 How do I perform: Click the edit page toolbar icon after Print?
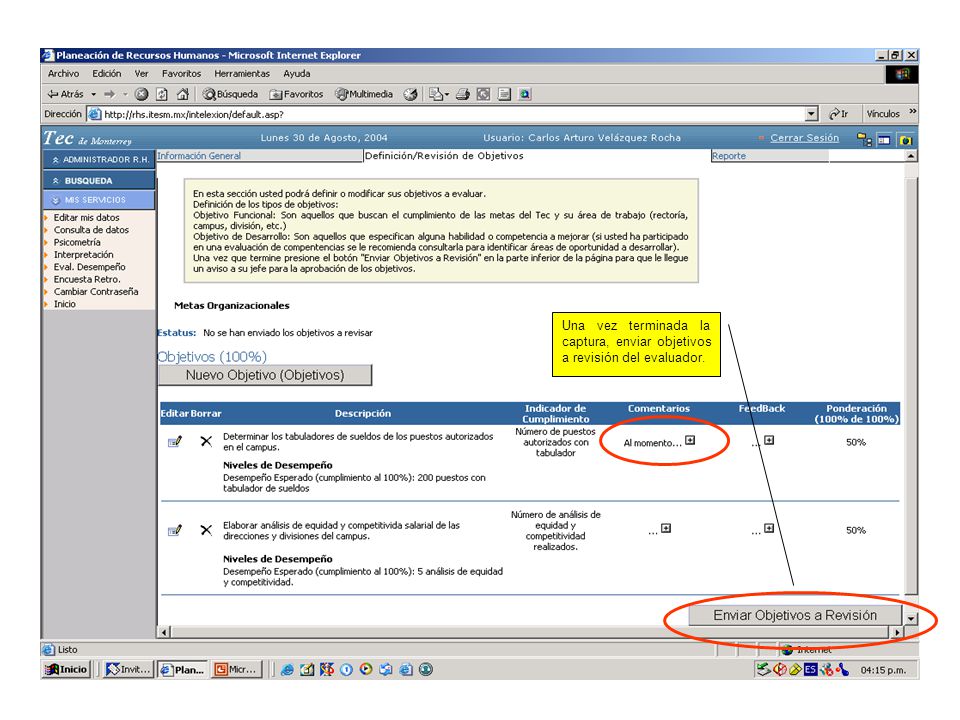[484, 94]
